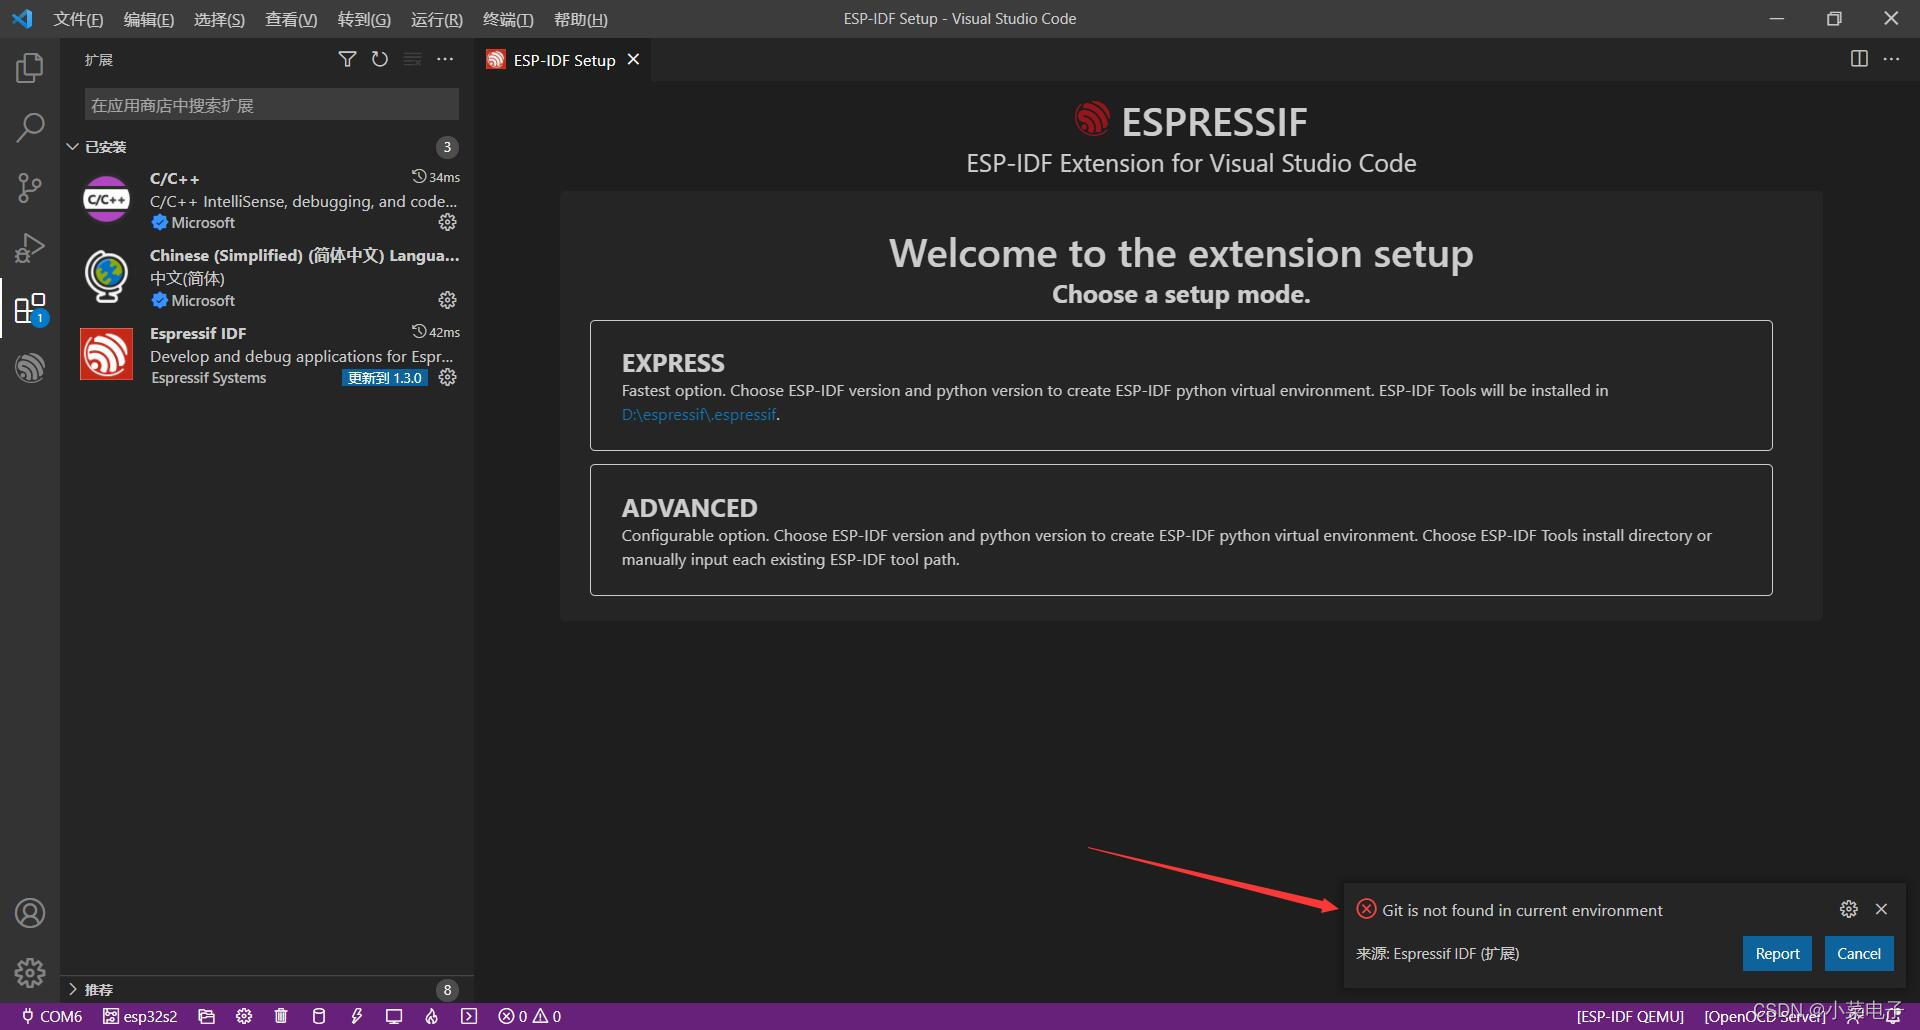The image size is (1920, 1030).
Task: Open the Manage gear in activity bar
Action: click(x=30, y=972)
